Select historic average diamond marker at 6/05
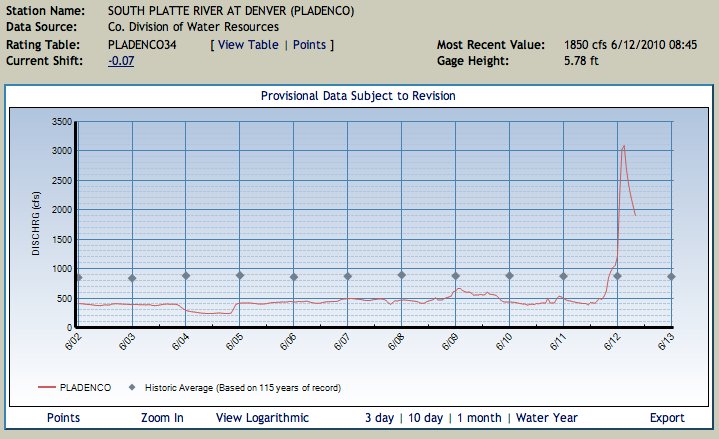 (240, 275)
